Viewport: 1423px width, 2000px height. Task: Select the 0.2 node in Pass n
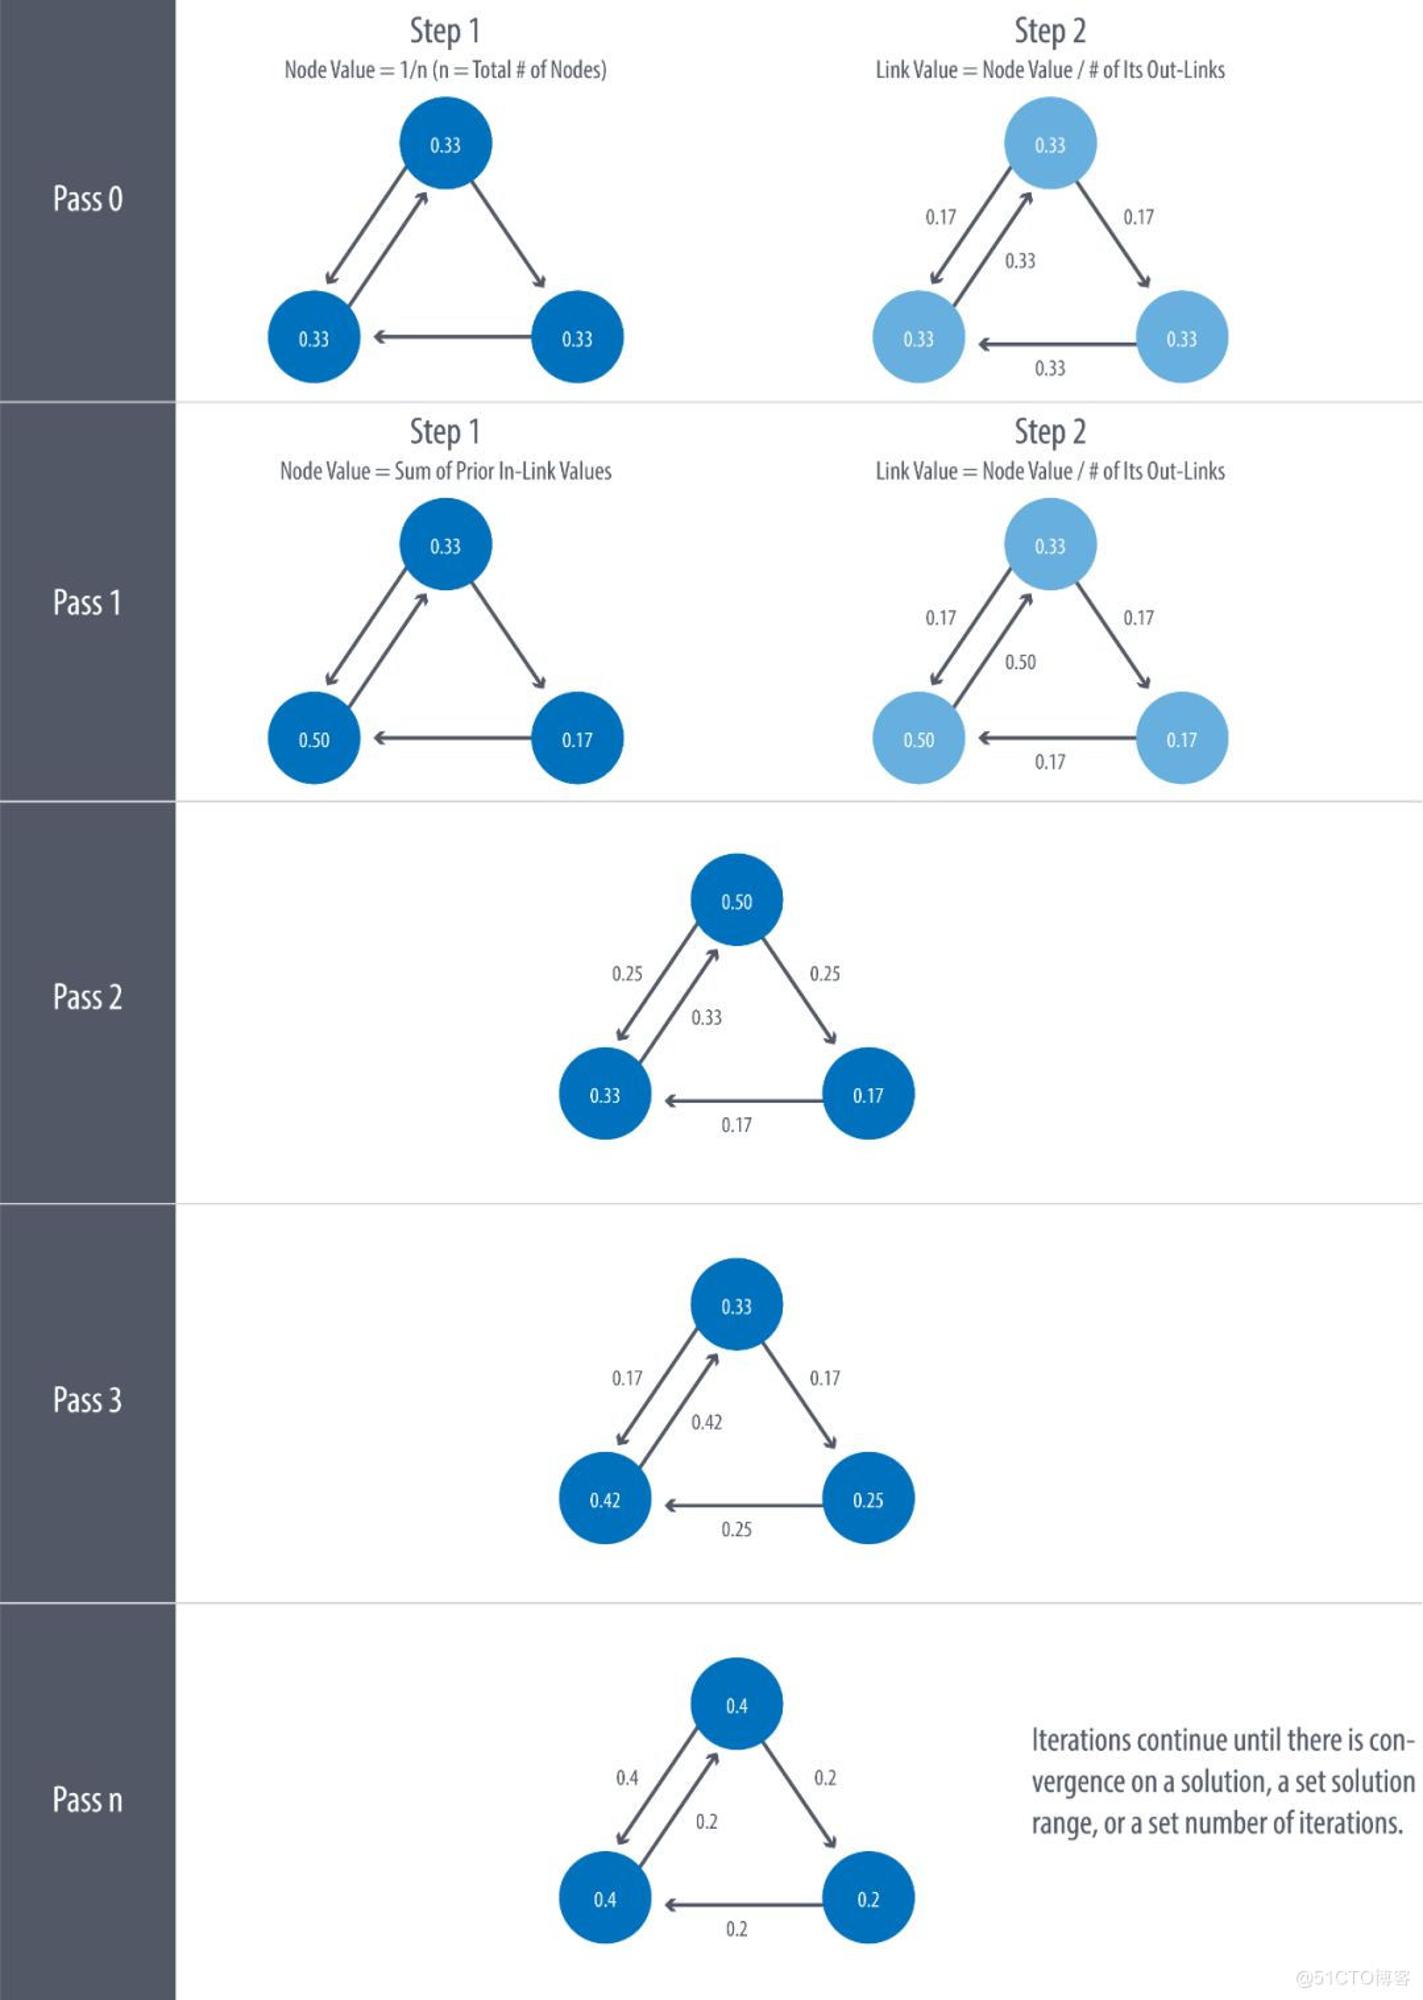[x=868, y=1898]
